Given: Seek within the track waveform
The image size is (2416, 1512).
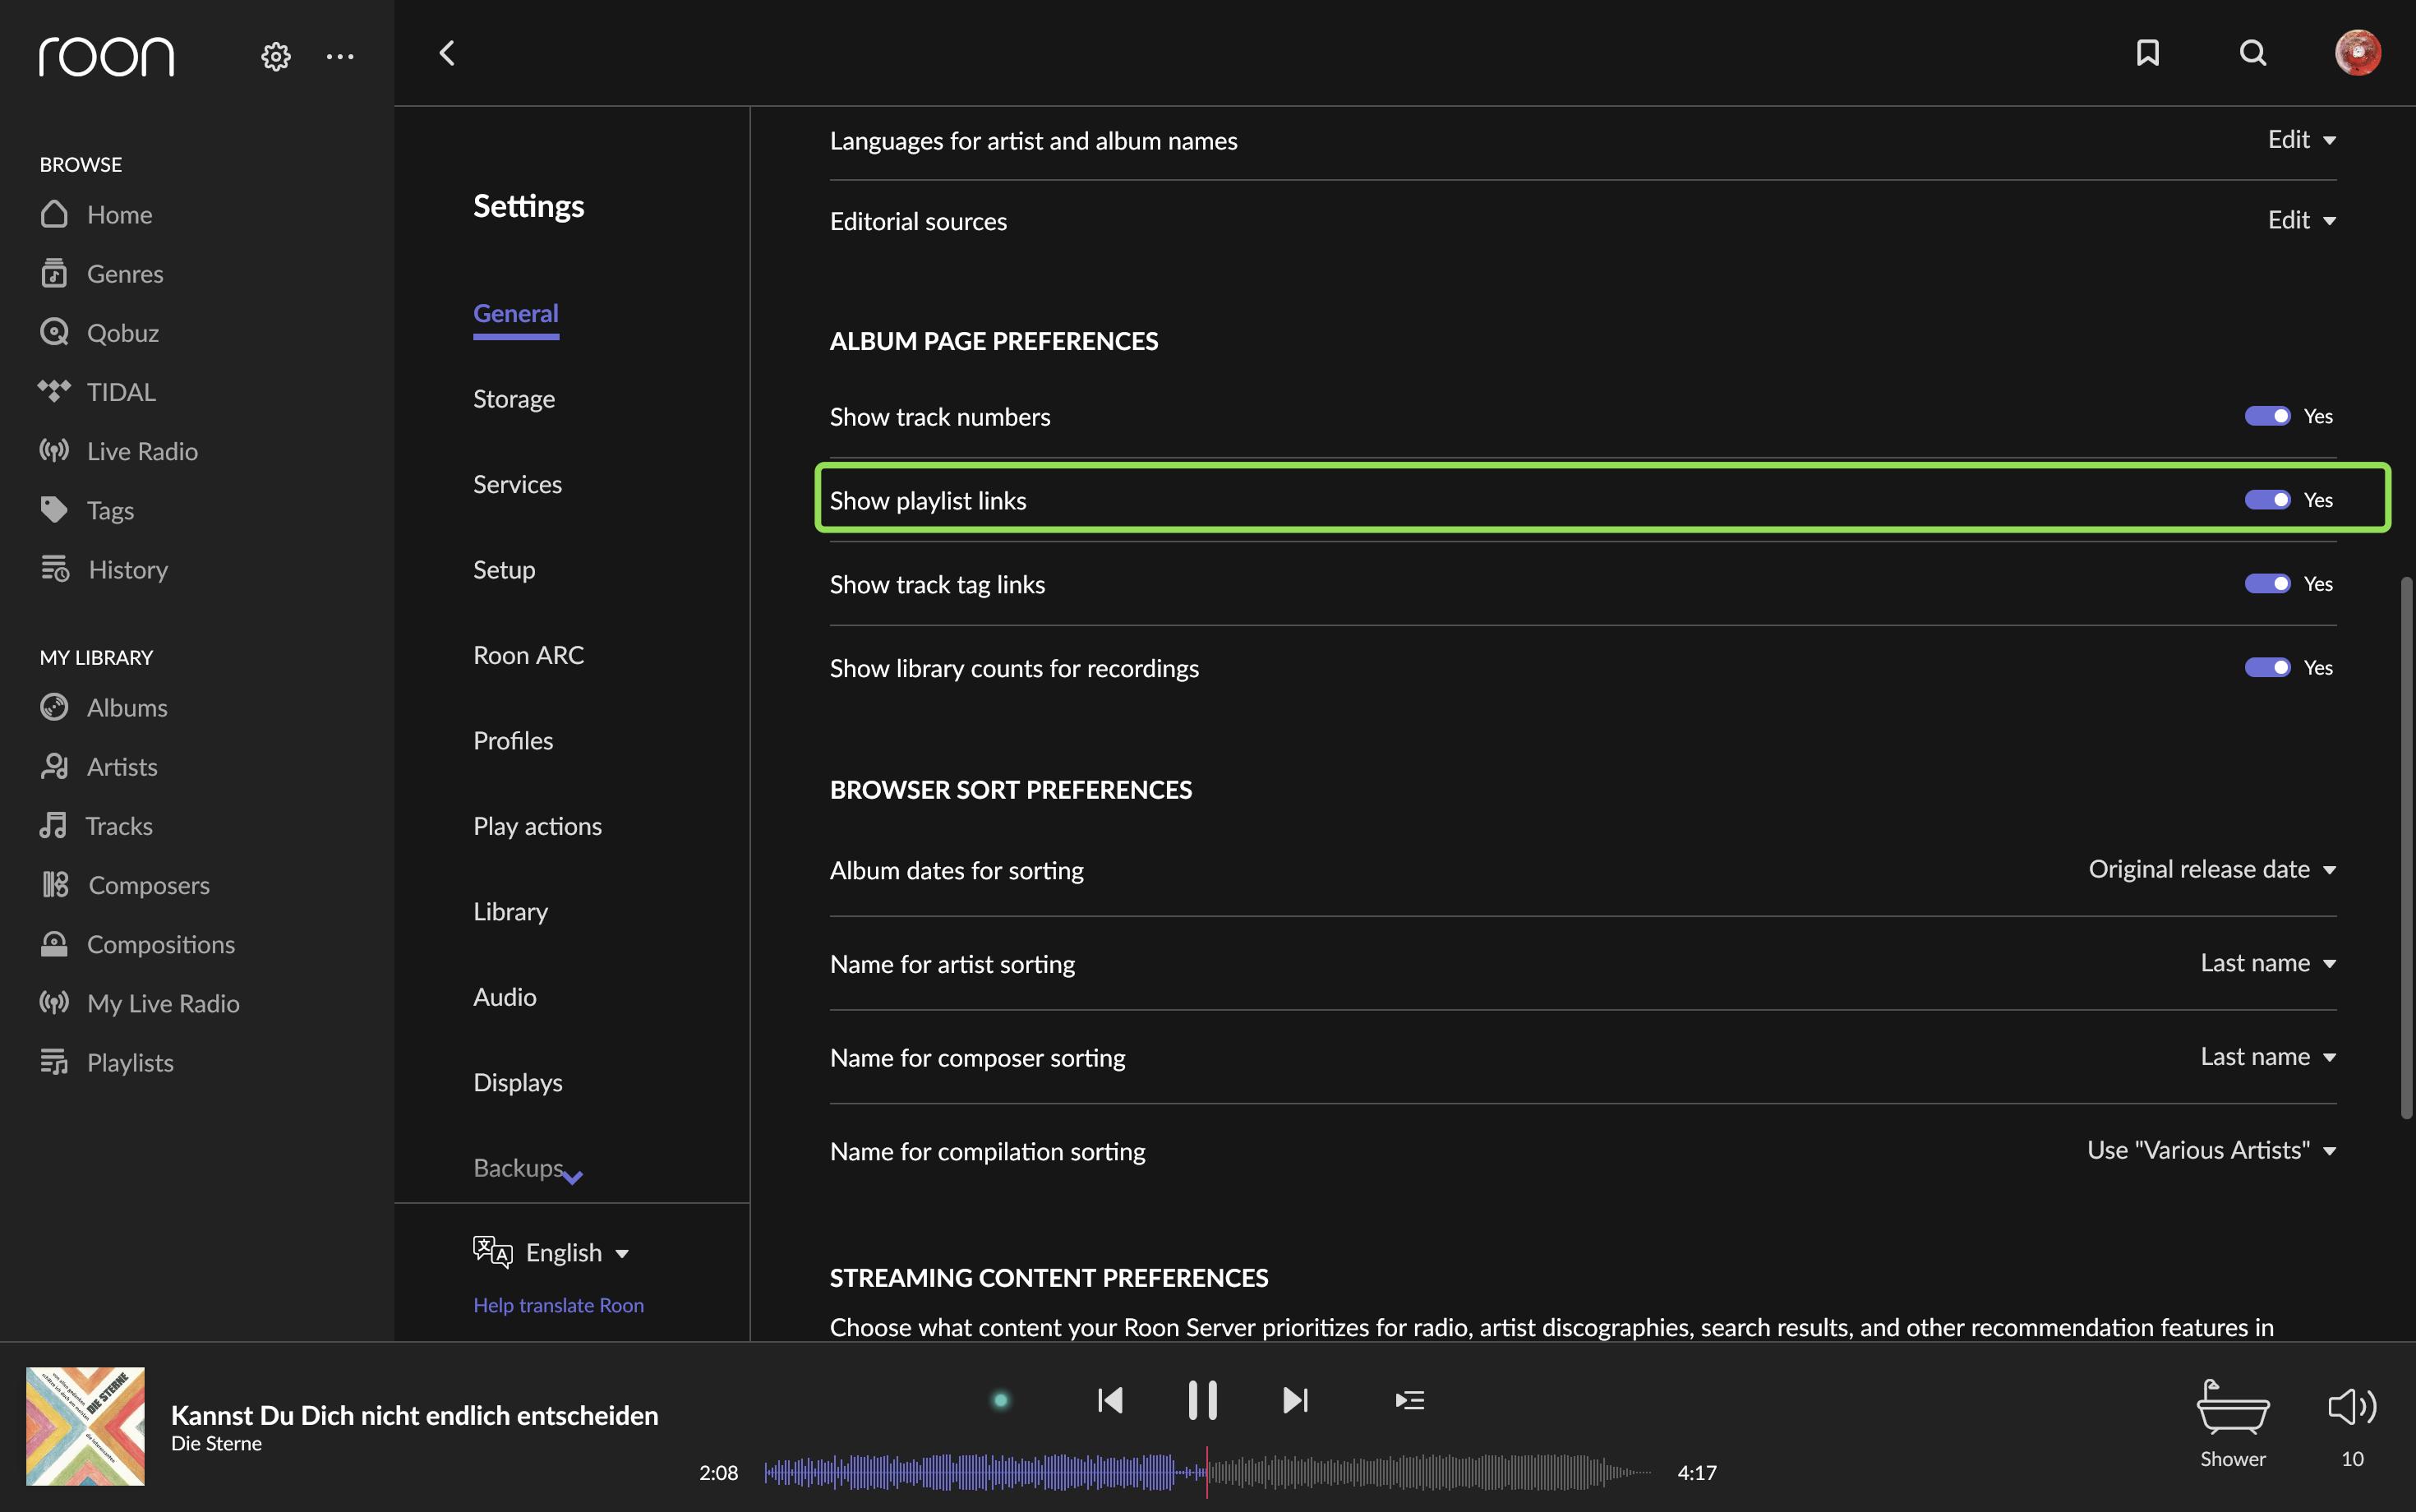Looking at the screenshot, I should 1207,1472.
